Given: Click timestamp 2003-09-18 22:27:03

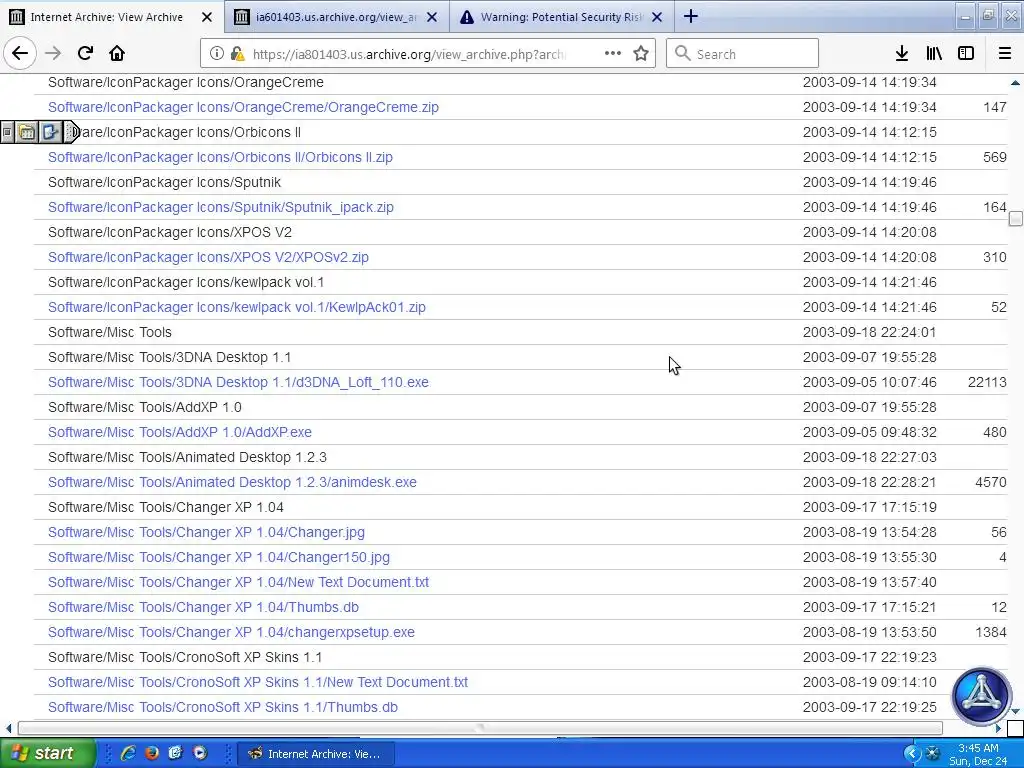Looking at the screenshot, I should [x=869, y=458].
